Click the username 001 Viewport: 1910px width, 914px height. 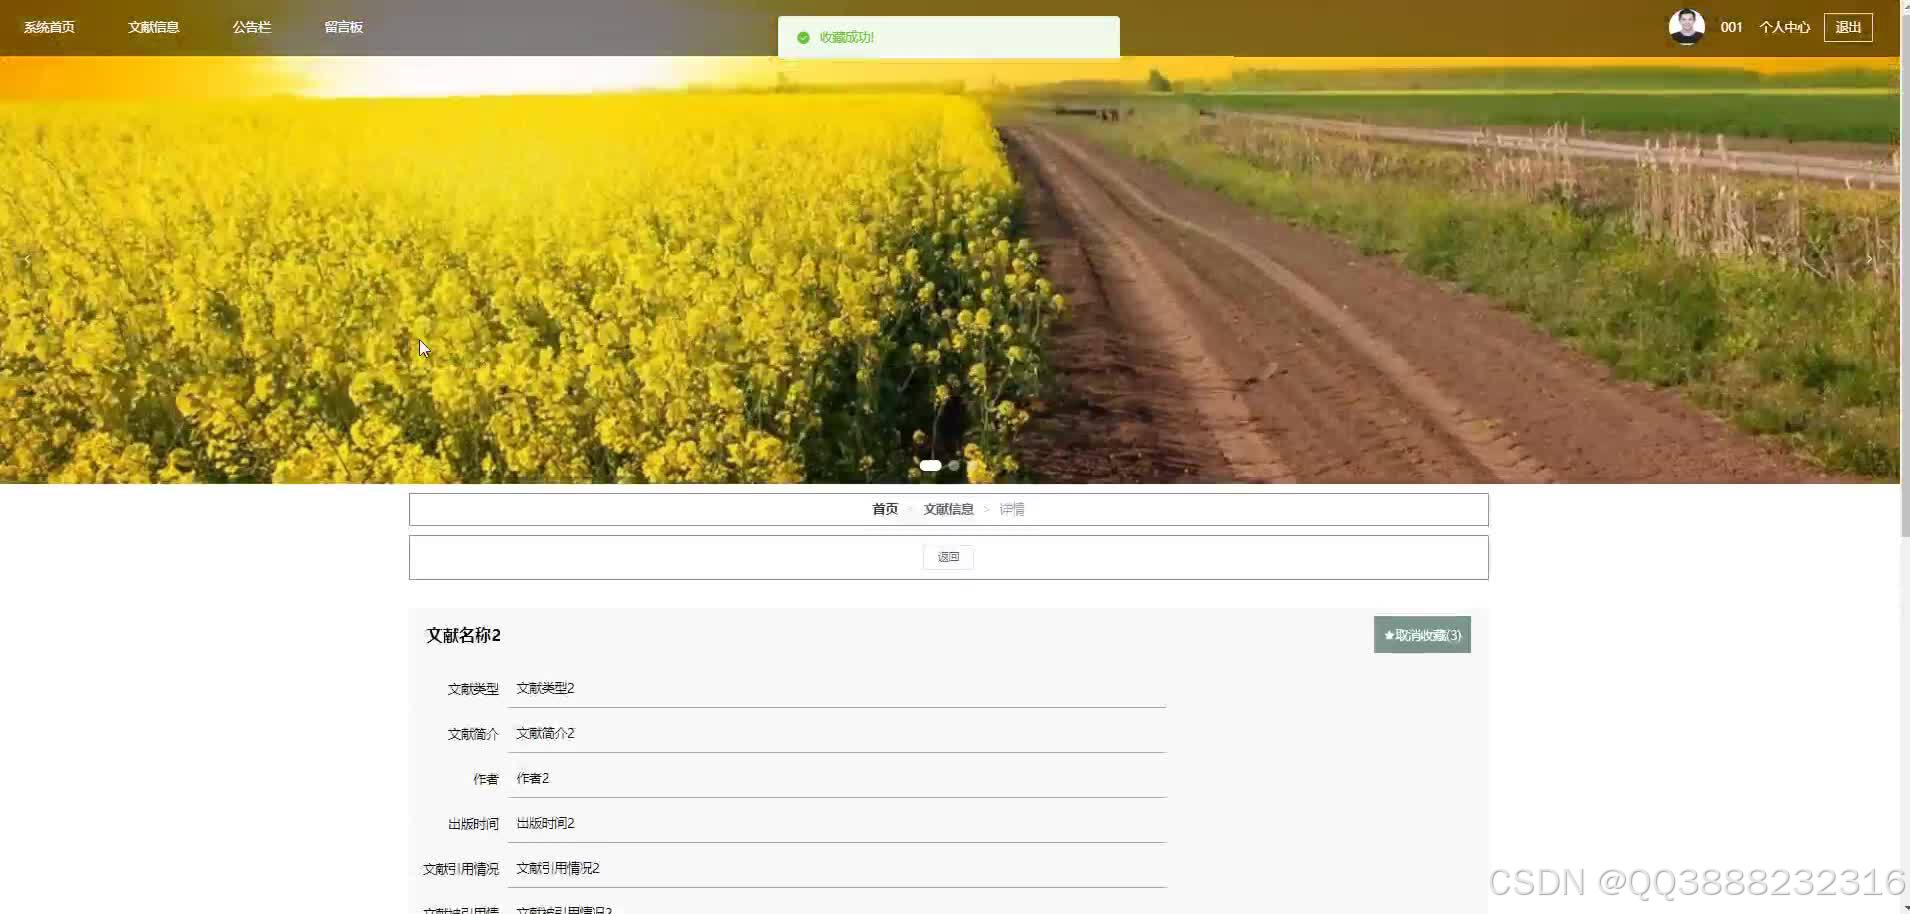tap(1731, 27)
